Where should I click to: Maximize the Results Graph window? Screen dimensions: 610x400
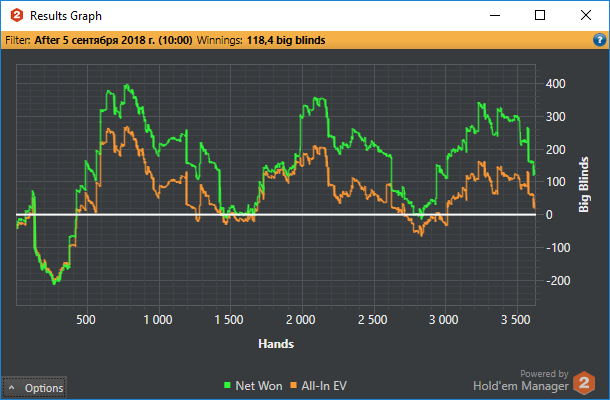tap(540, 15)
